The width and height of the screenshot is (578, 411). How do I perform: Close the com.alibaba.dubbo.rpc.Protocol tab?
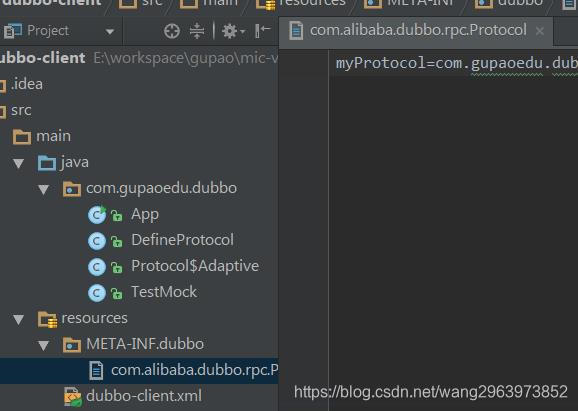(540, 31)
